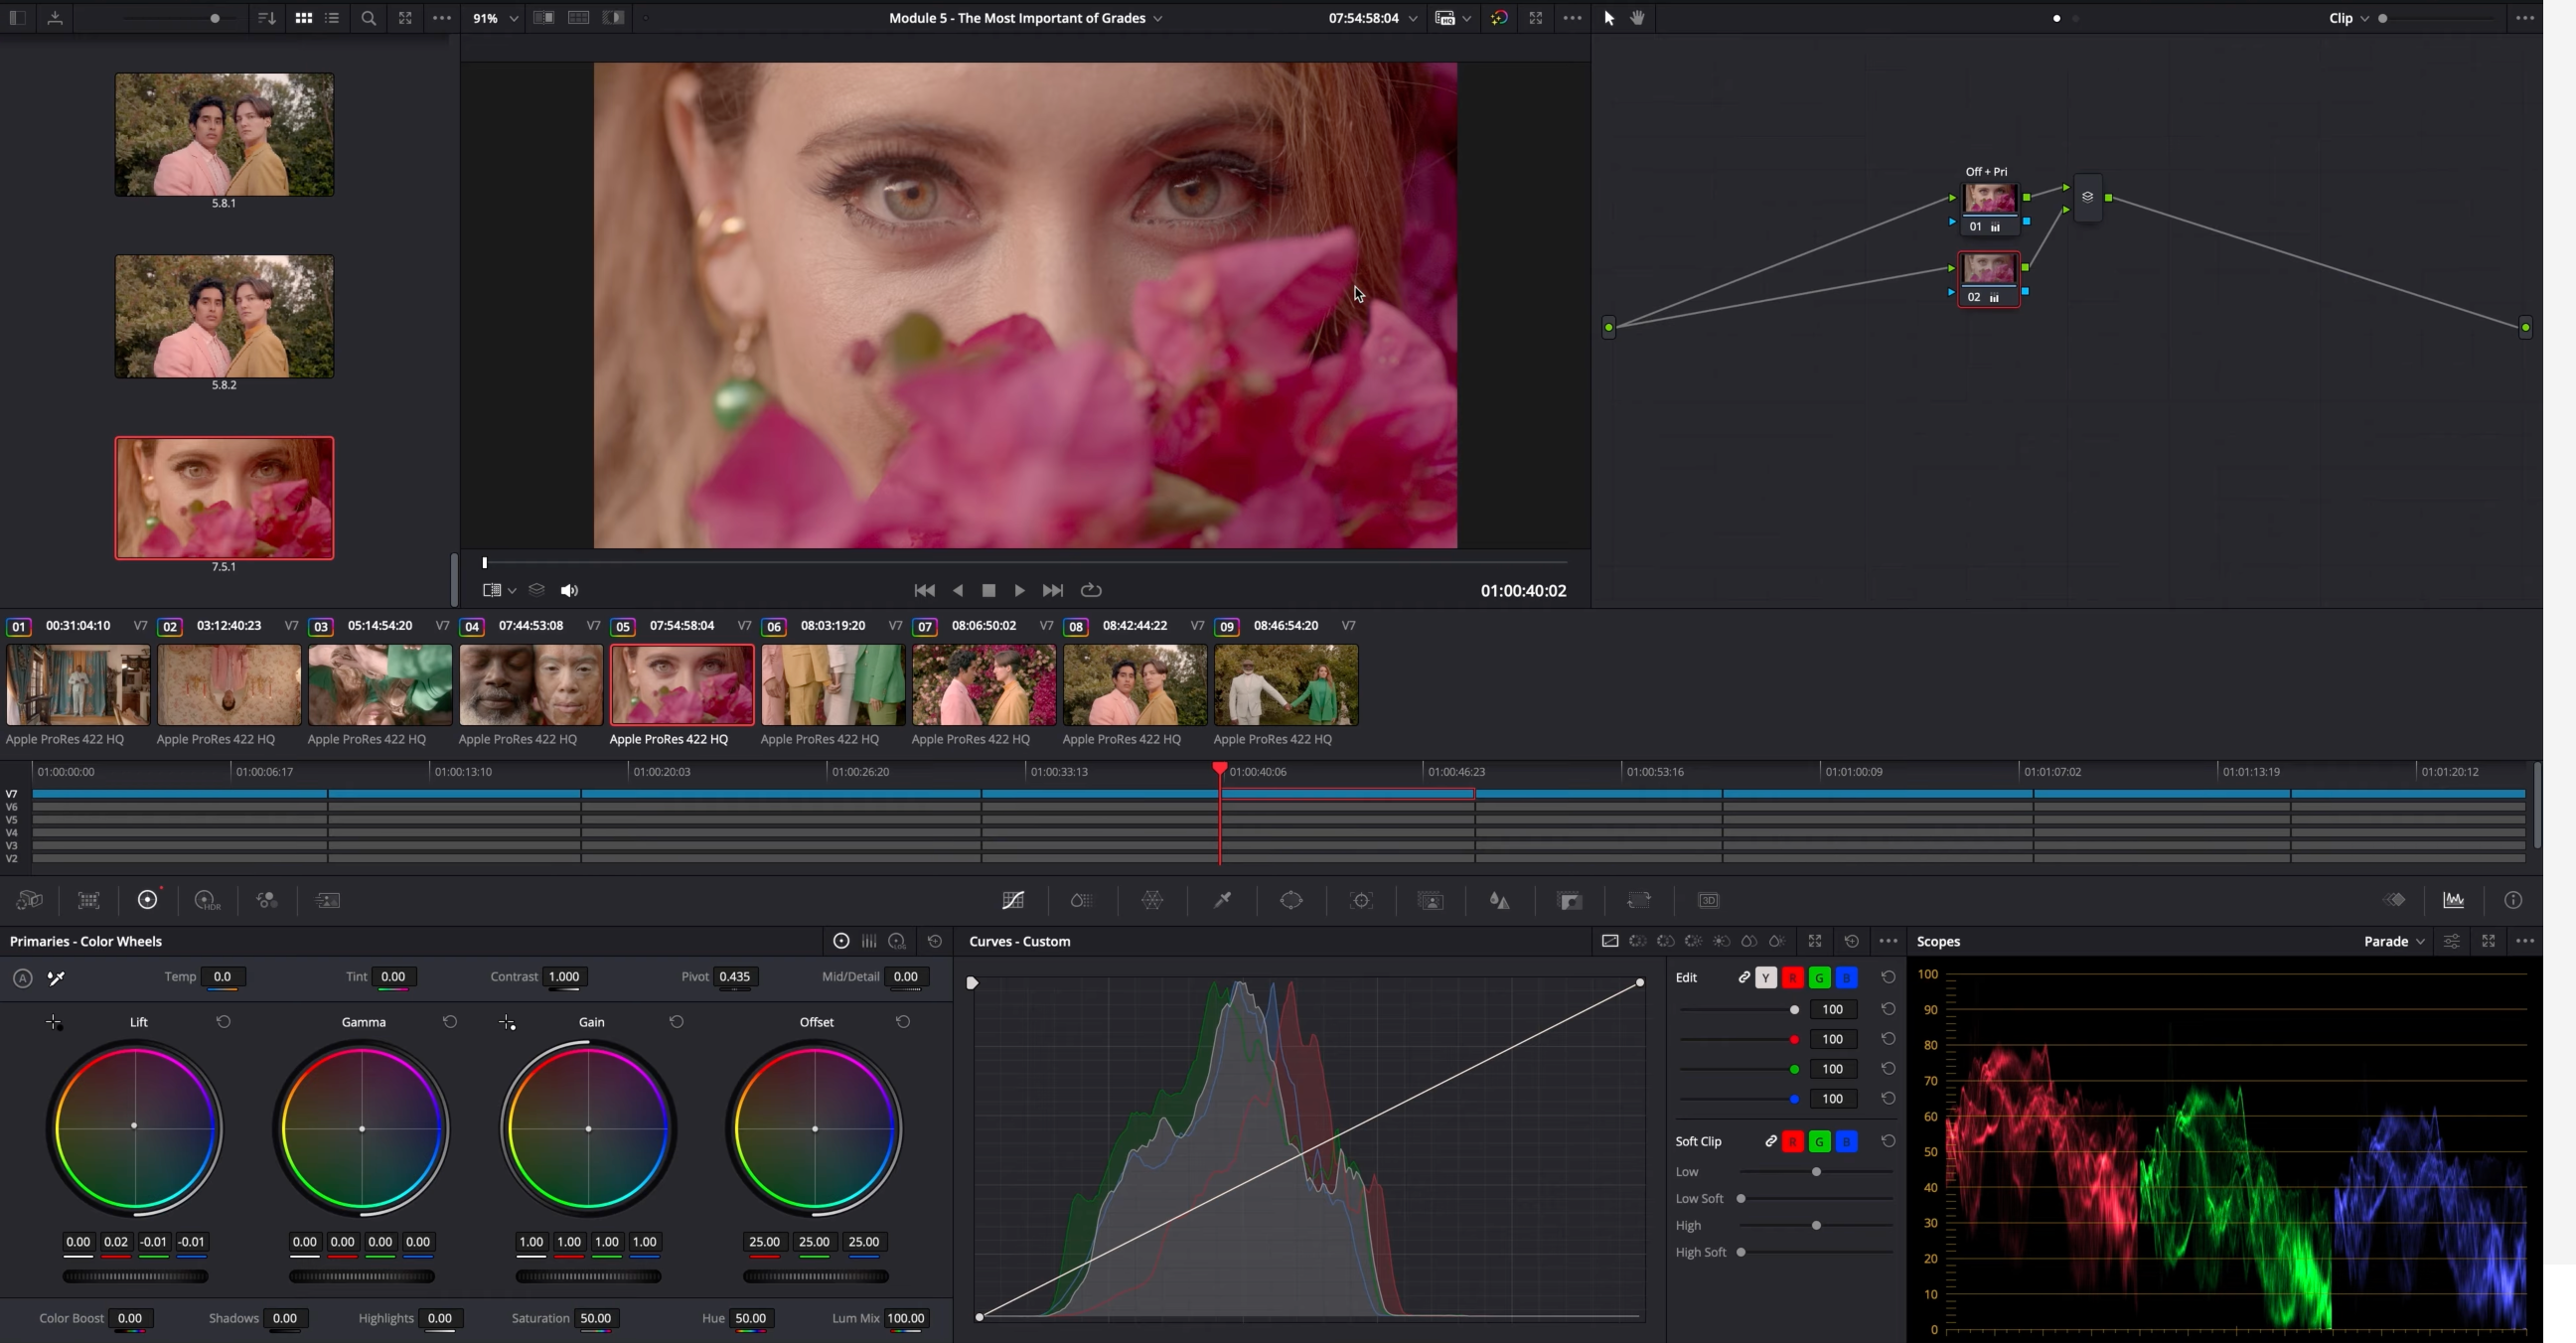Viewport: 2576px width, 1343px height.
Task: Select the hand pan tool in node editor
Action: click(1638, 18)
